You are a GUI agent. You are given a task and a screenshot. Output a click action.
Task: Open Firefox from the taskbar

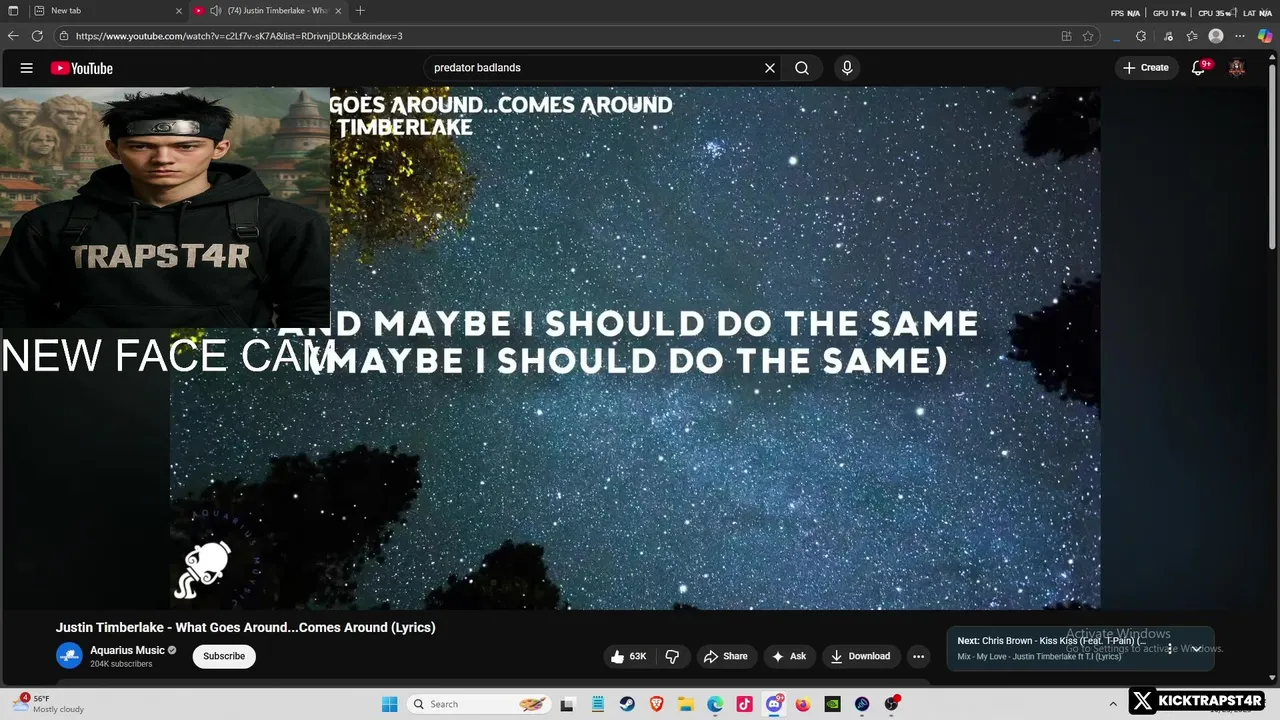point(803,704)
